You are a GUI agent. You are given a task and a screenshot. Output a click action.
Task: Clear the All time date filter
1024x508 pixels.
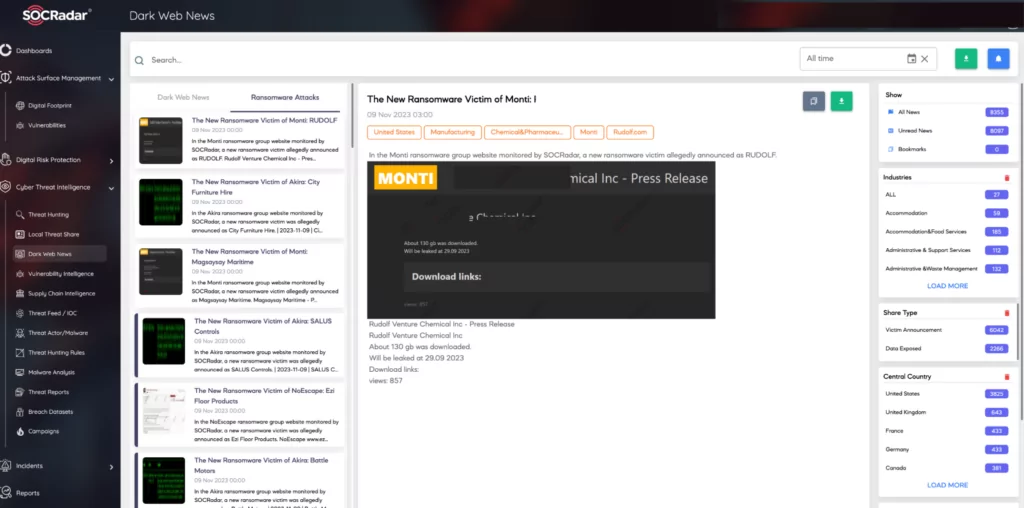(925, 59)
